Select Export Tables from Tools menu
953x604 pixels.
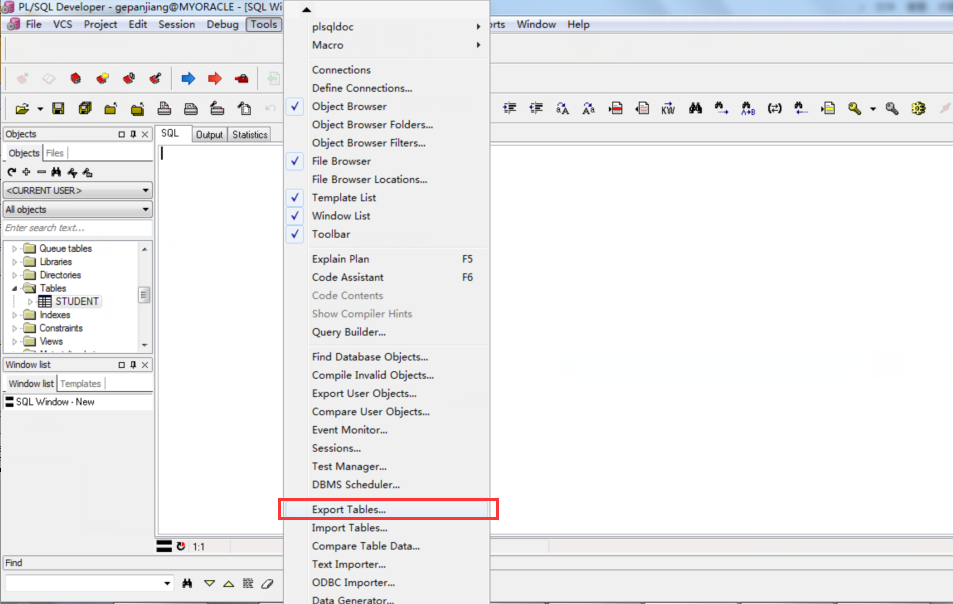click(x=349, y=510)
